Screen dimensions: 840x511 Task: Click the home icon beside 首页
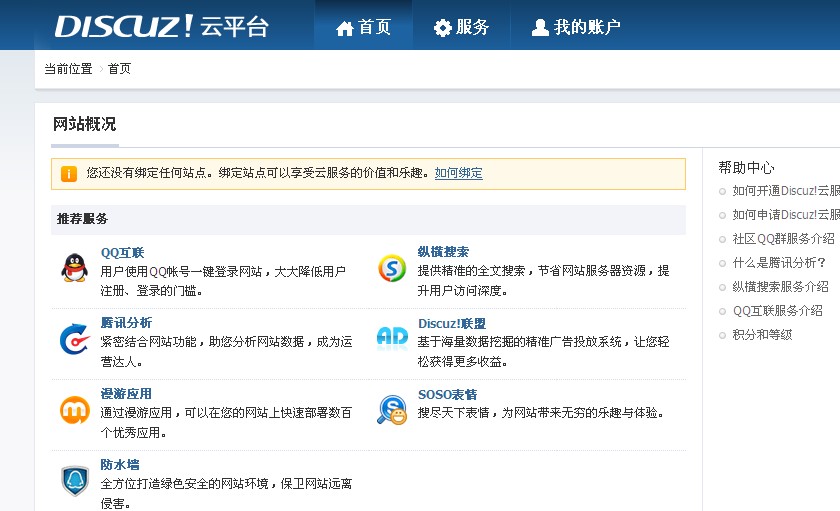click(x=344, y=28)
